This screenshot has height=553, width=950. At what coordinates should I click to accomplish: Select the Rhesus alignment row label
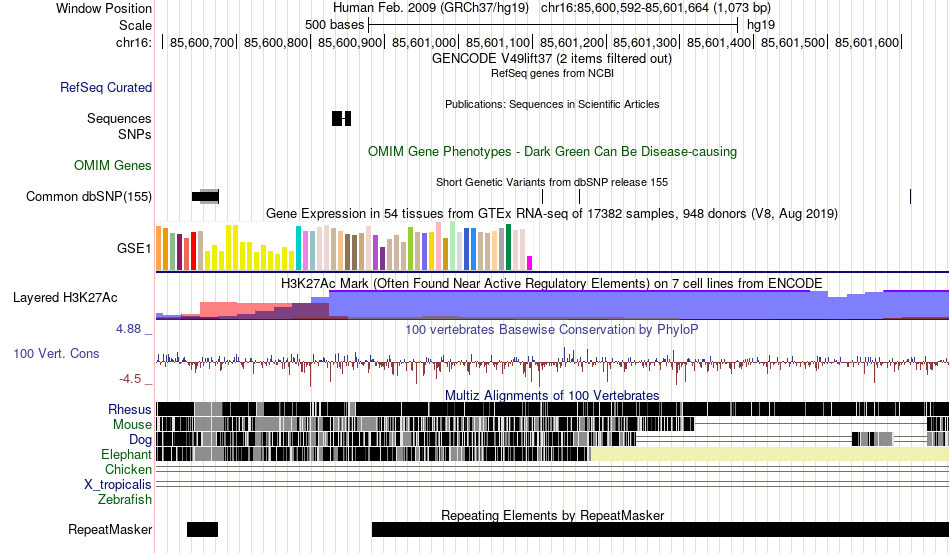pos(130,409)
